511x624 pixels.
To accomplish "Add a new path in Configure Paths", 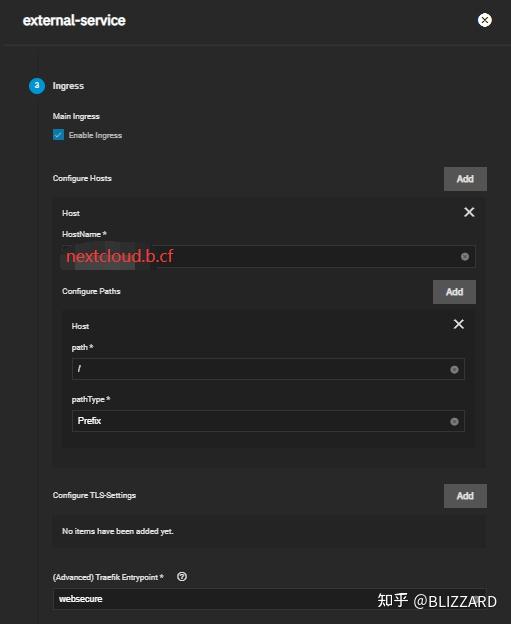I will 454,292.
